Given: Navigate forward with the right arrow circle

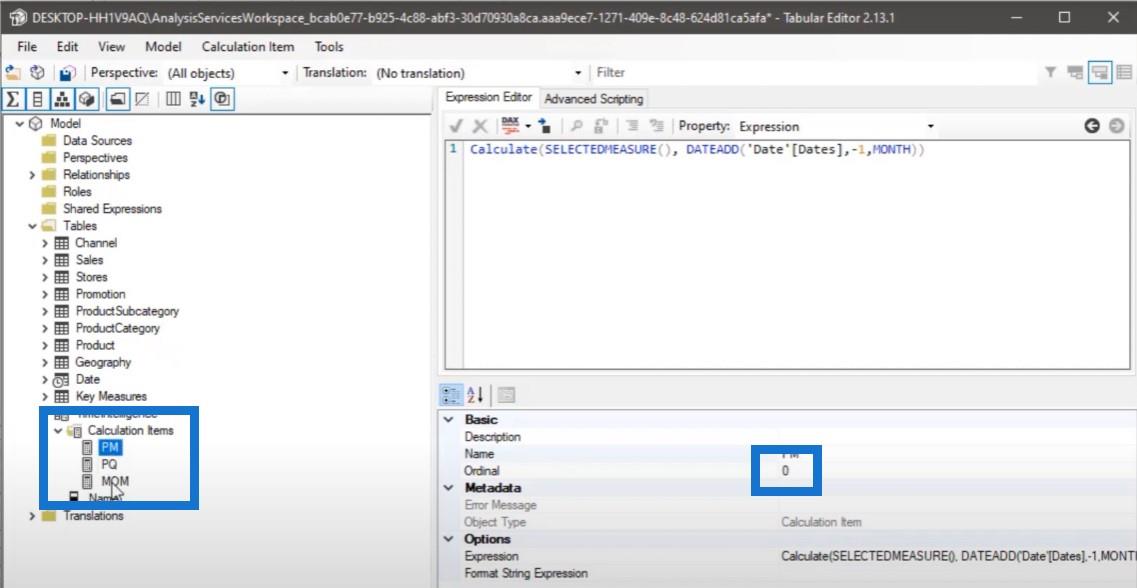Looking at the screenshot, I should (1117, 126).
